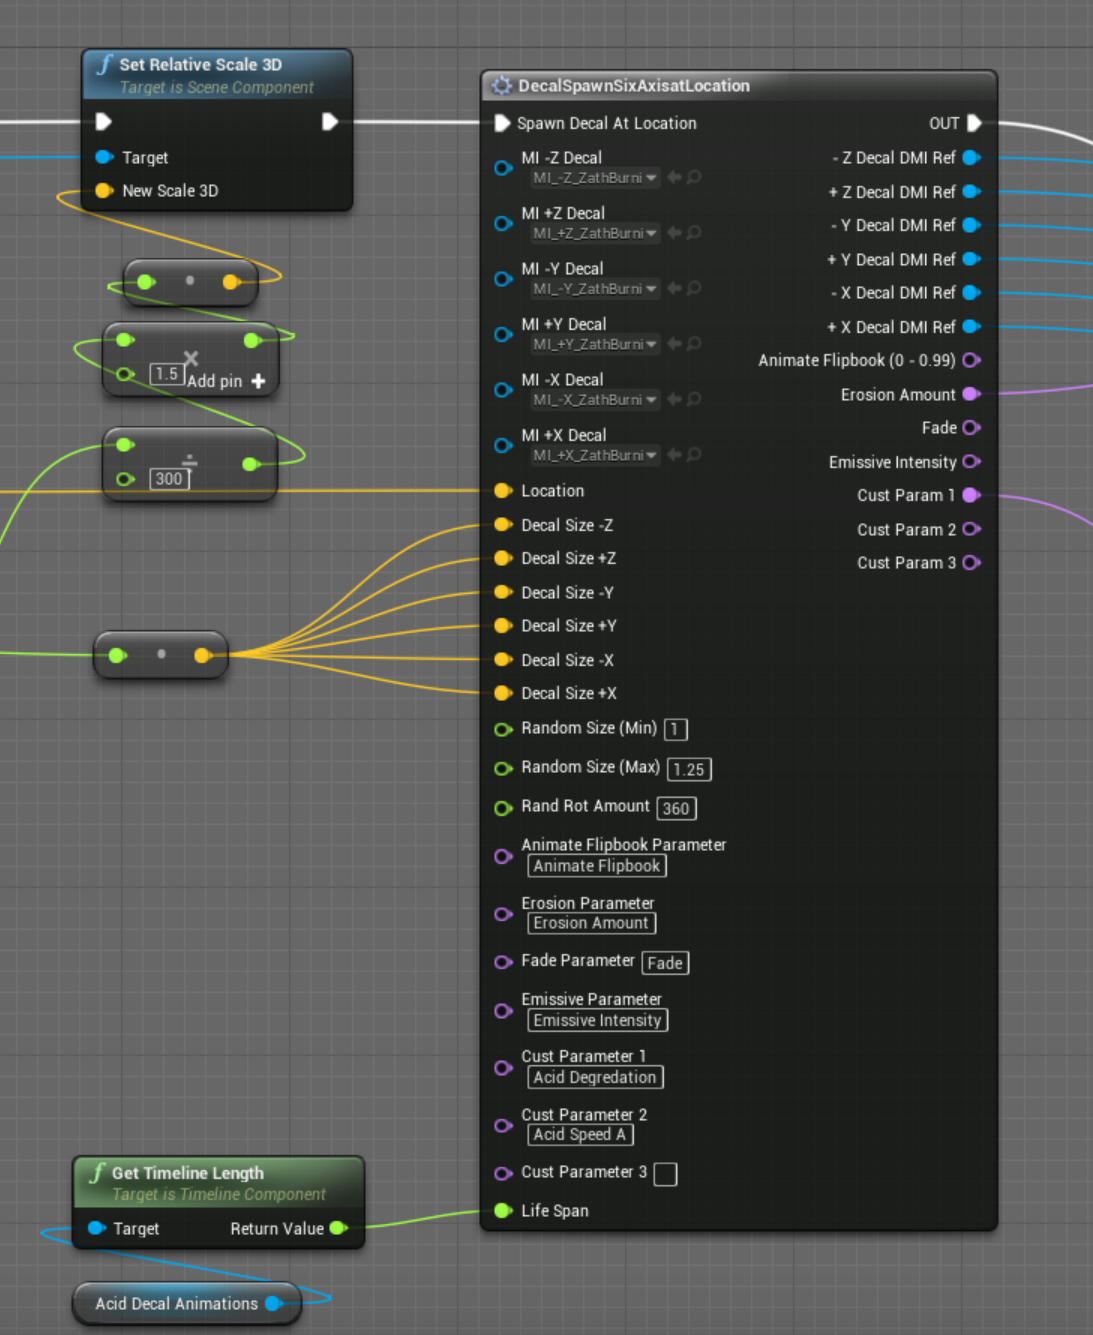Expand the MI +X Decal asset dropdown
Image resolution: width=1093 pixels, height=1335 pixels.
594,455
